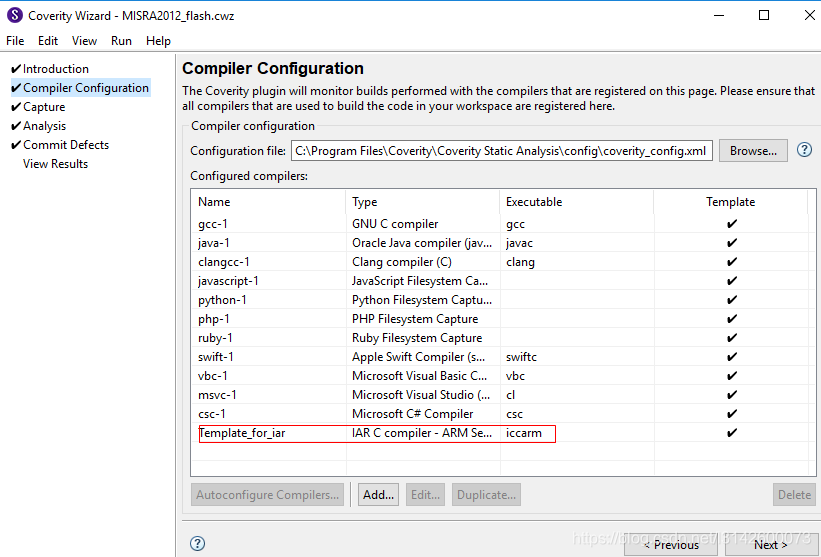Viewport: 821px width, 557px height.
Task: Go to Commit Defects step in sidebar
Action: pyautogui.click(x=66, y=144)
